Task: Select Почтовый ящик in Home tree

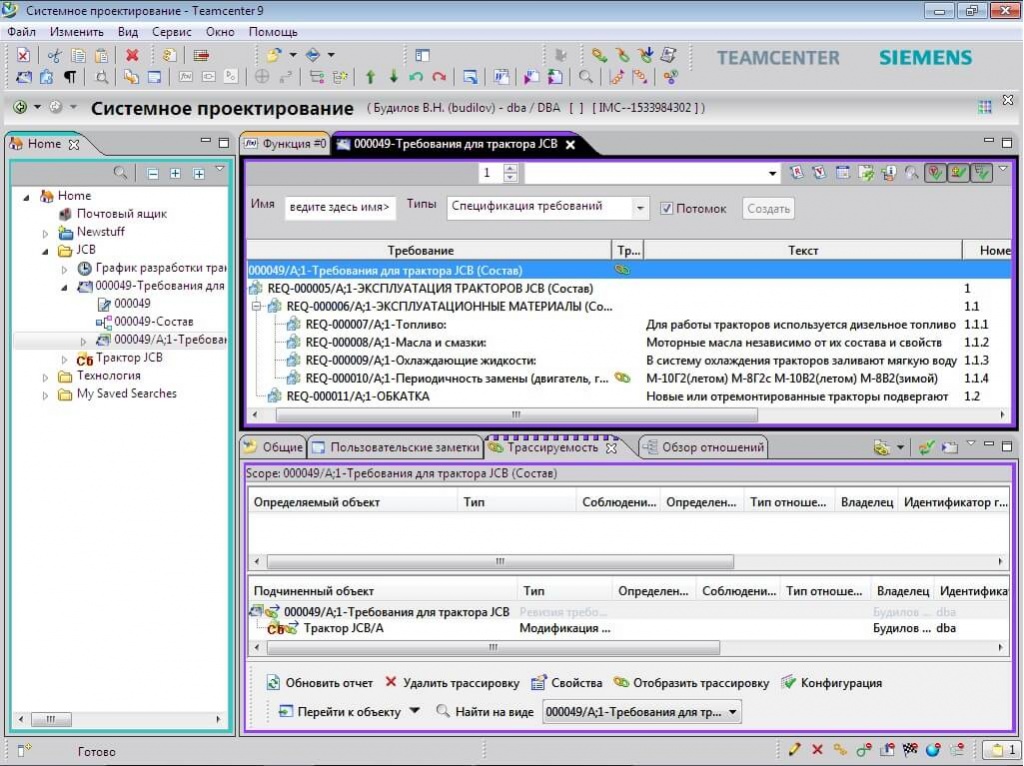Action: (112, 214)
